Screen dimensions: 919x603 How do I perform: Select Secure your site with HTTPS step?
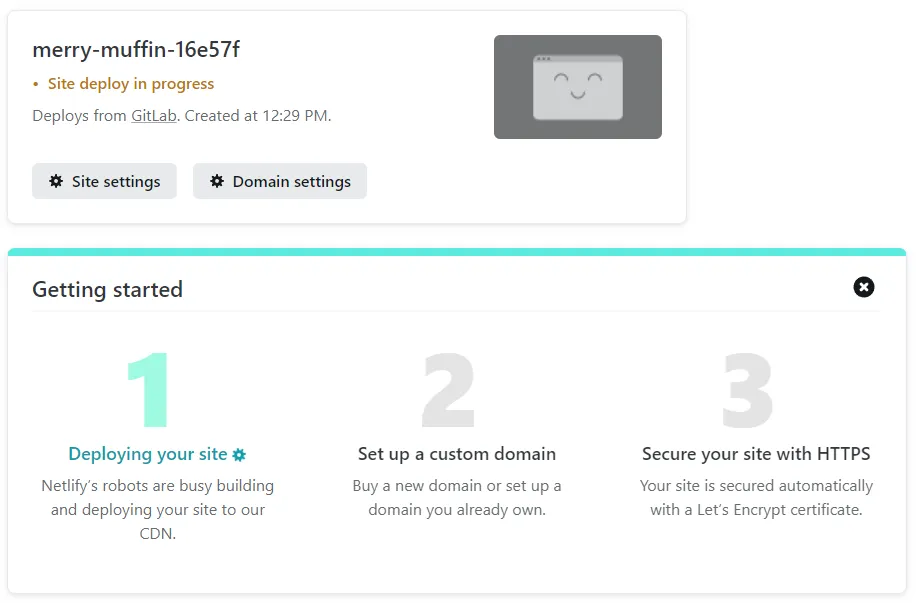[x=756, y=454]
